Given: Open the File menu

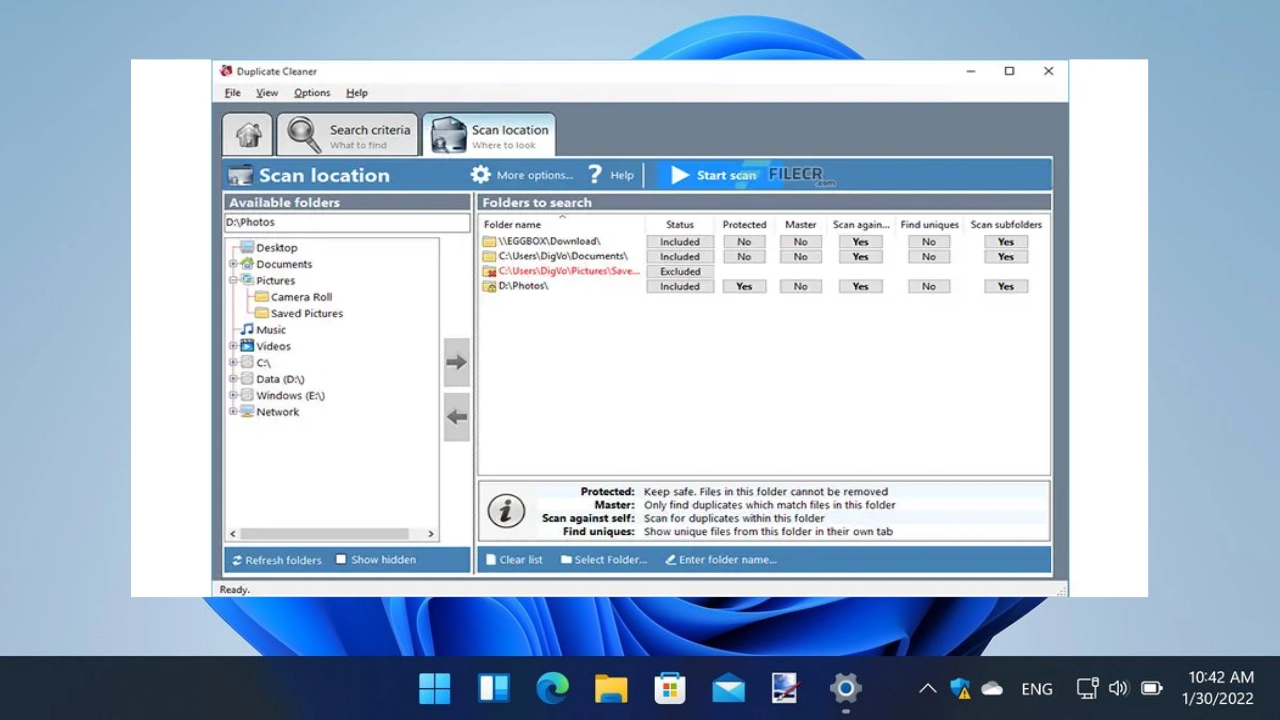Looking at the screenshot, I should pyautogui.click(x=232, y=93).
